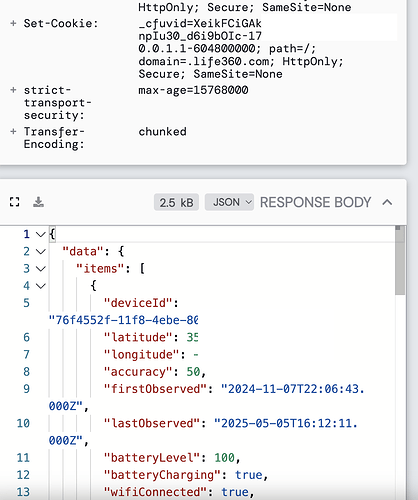Select the deviceId value string
The image size is (418, 500).
123,320
